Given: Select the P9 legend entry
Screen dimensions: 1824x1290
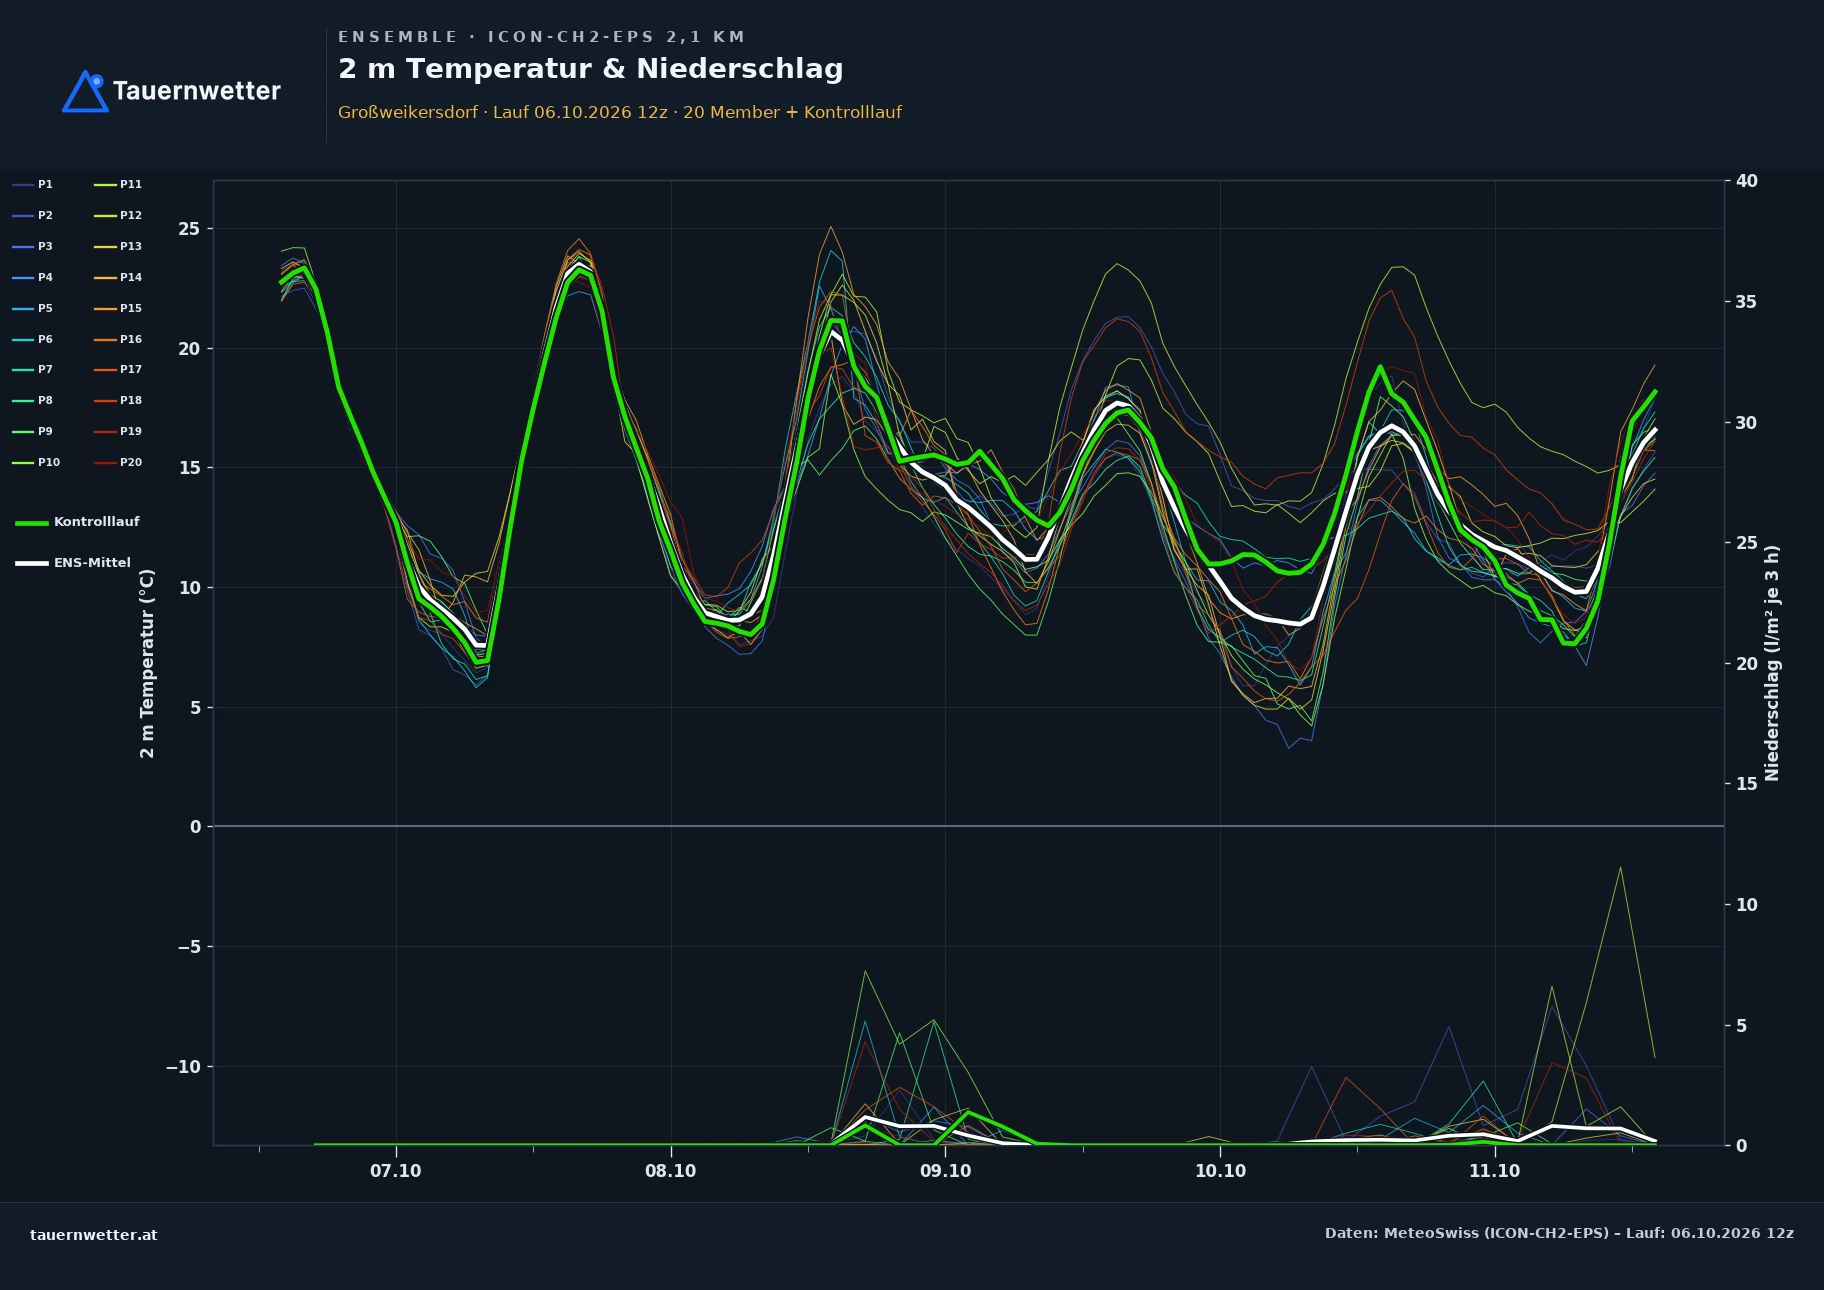Looking at the screenshot, I should point(33,431).
